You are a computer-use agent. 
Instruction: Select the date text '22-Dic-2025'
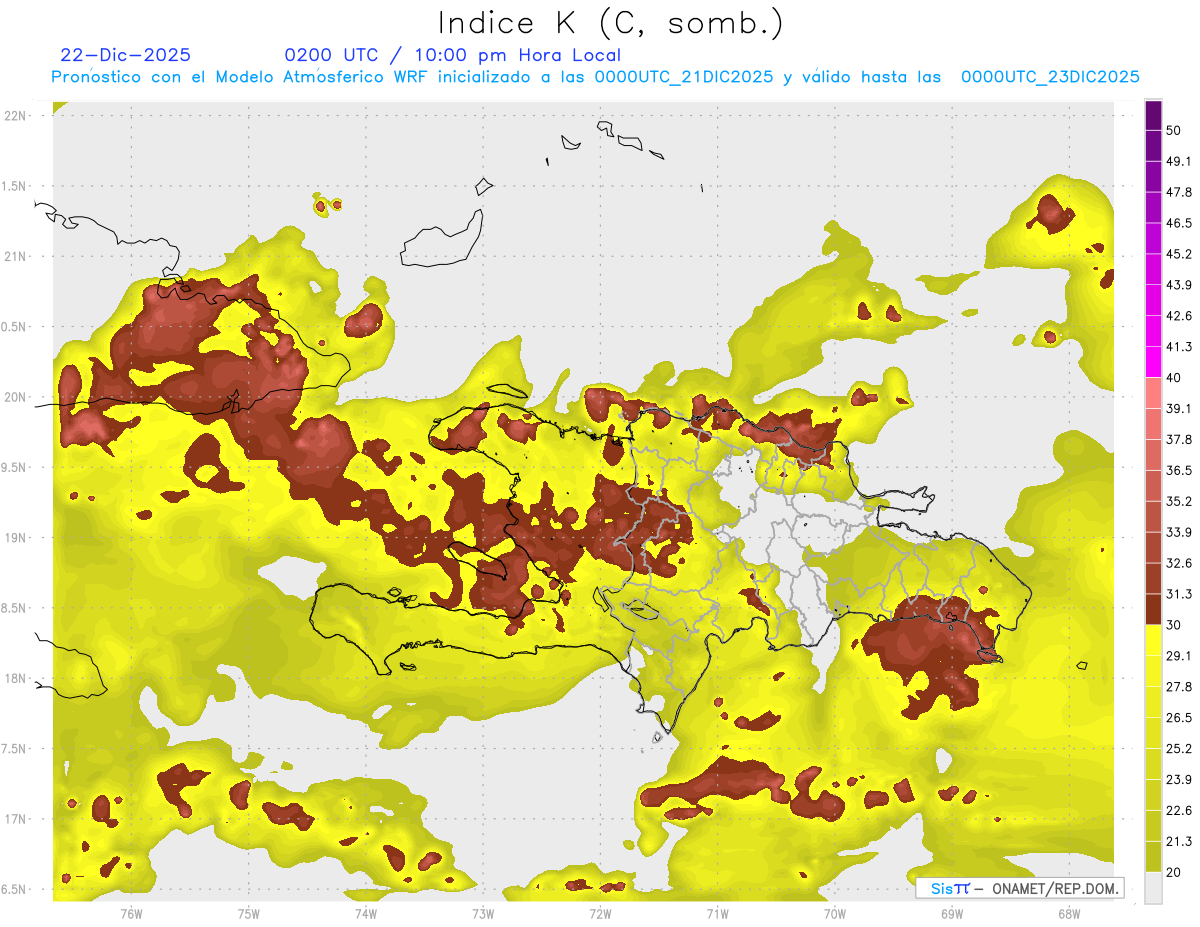(125, 55)
